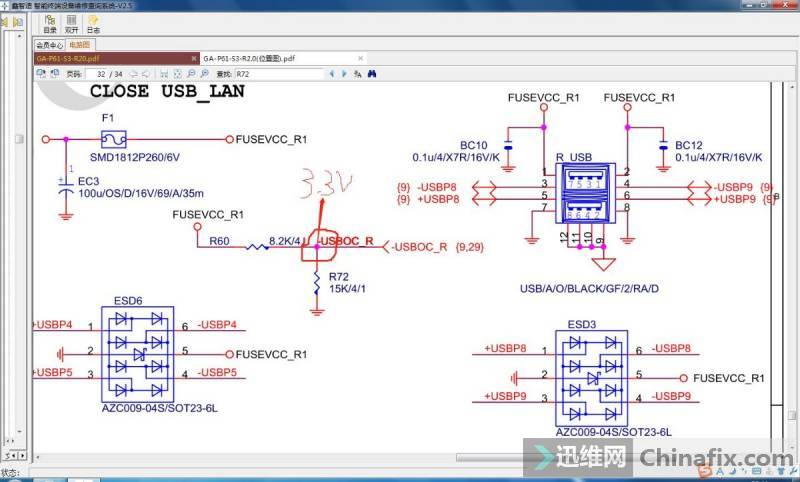This screenshot has width=800, height=482.
Task: Close the GA-P61-S3-R2.0(位置图).pdf tab
Action: [x=360, y=59]
